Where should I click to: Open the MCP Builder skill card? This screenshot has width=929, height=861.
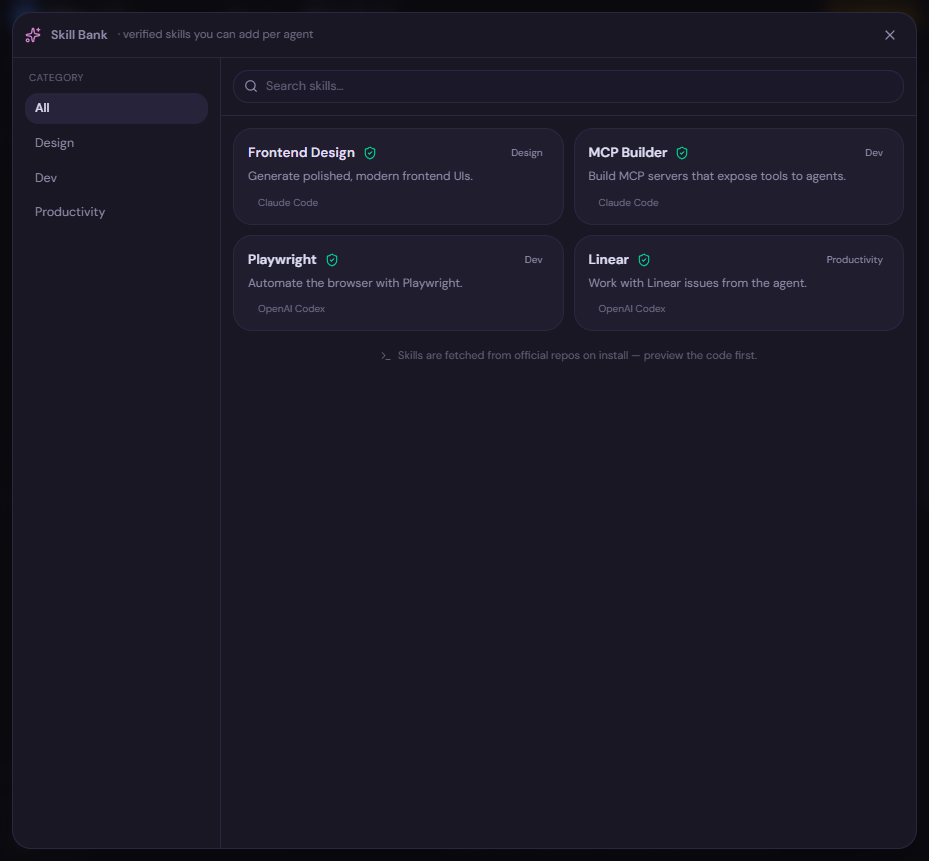[738, 177]
